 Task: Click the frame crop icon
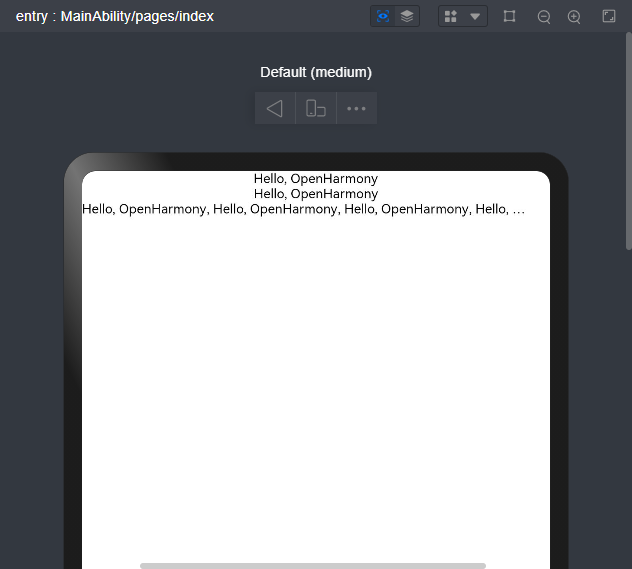509,17
